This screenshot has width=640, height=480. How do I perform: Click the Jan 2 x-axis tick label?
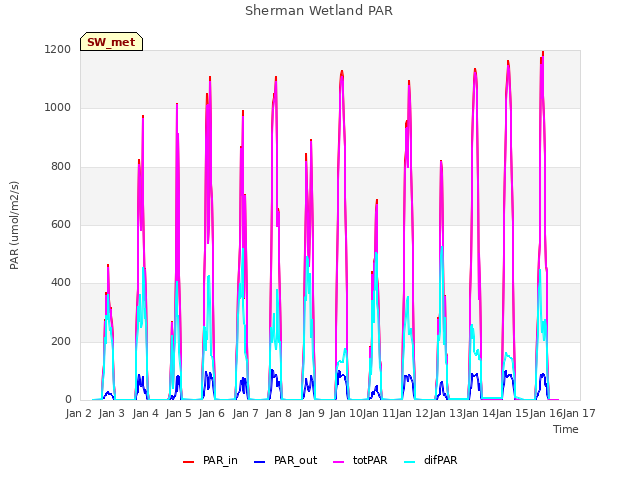click(79, 413)
